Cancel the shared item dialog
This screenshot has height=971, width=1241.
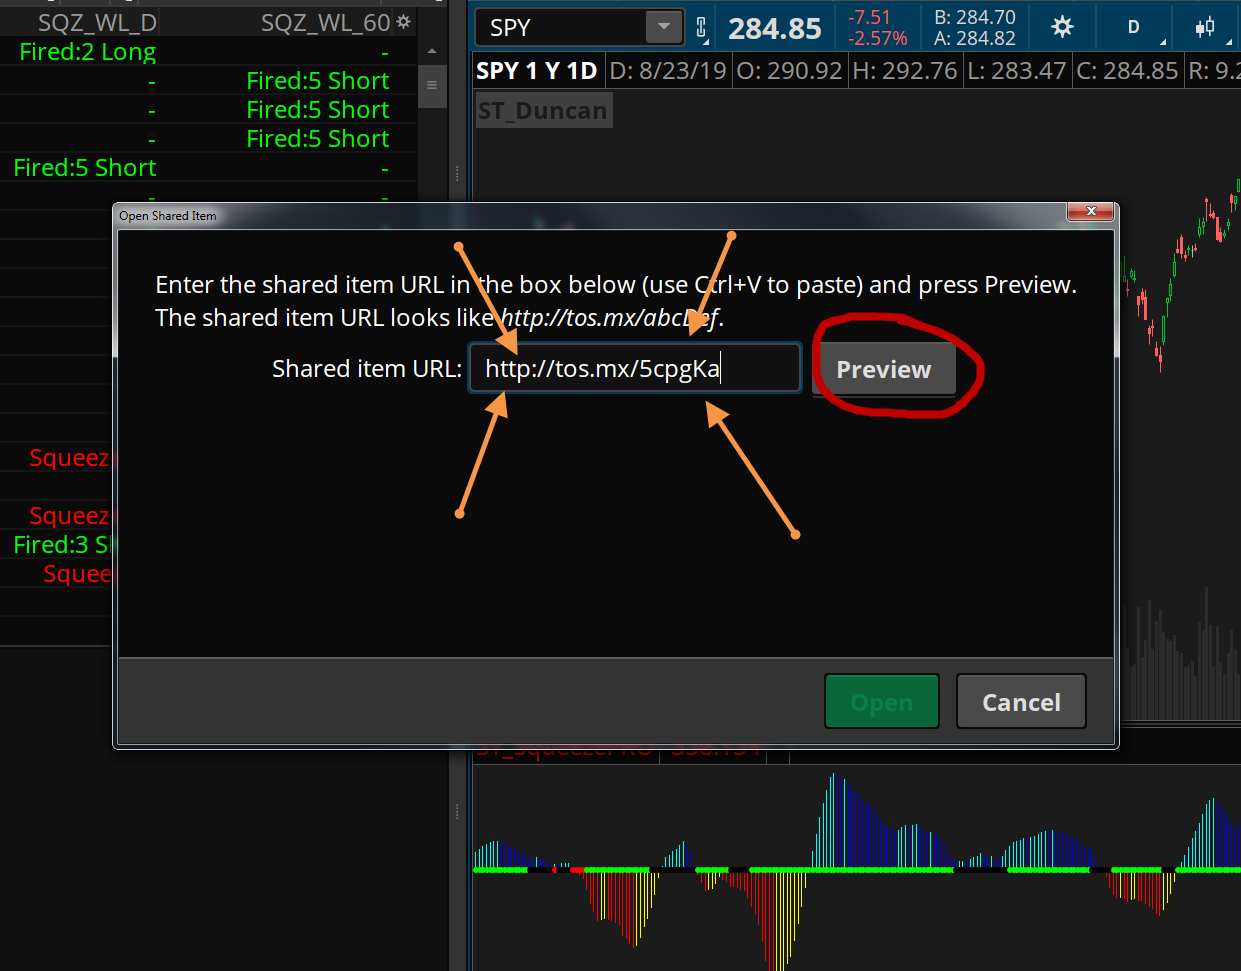coord(1021,702)
